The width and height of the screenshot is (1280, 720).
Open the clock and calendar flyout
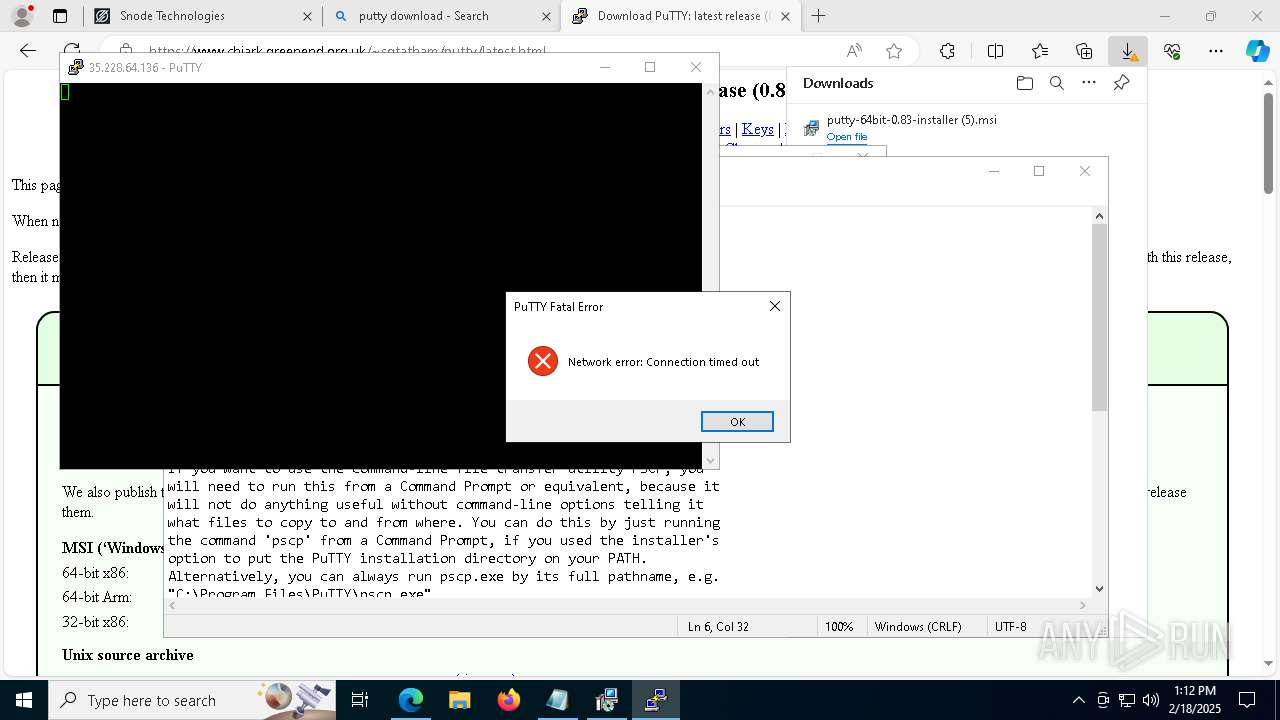coord(1194,700)
